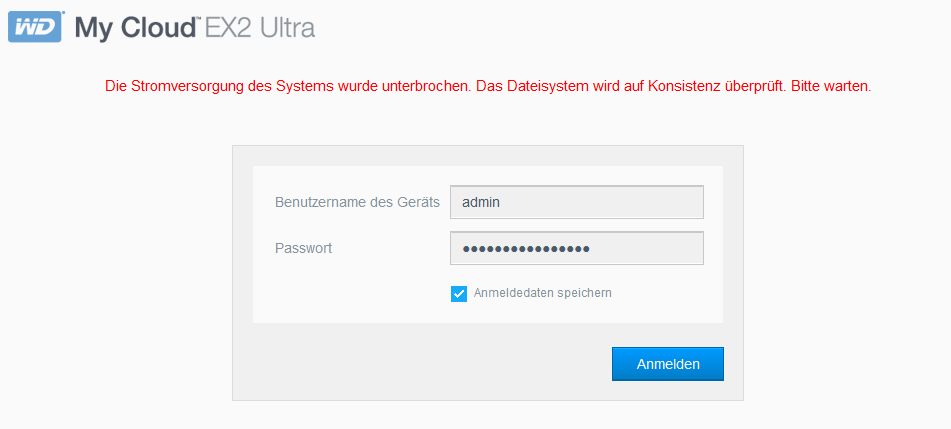Click the red power interruption warning message

tap(488, 87)
